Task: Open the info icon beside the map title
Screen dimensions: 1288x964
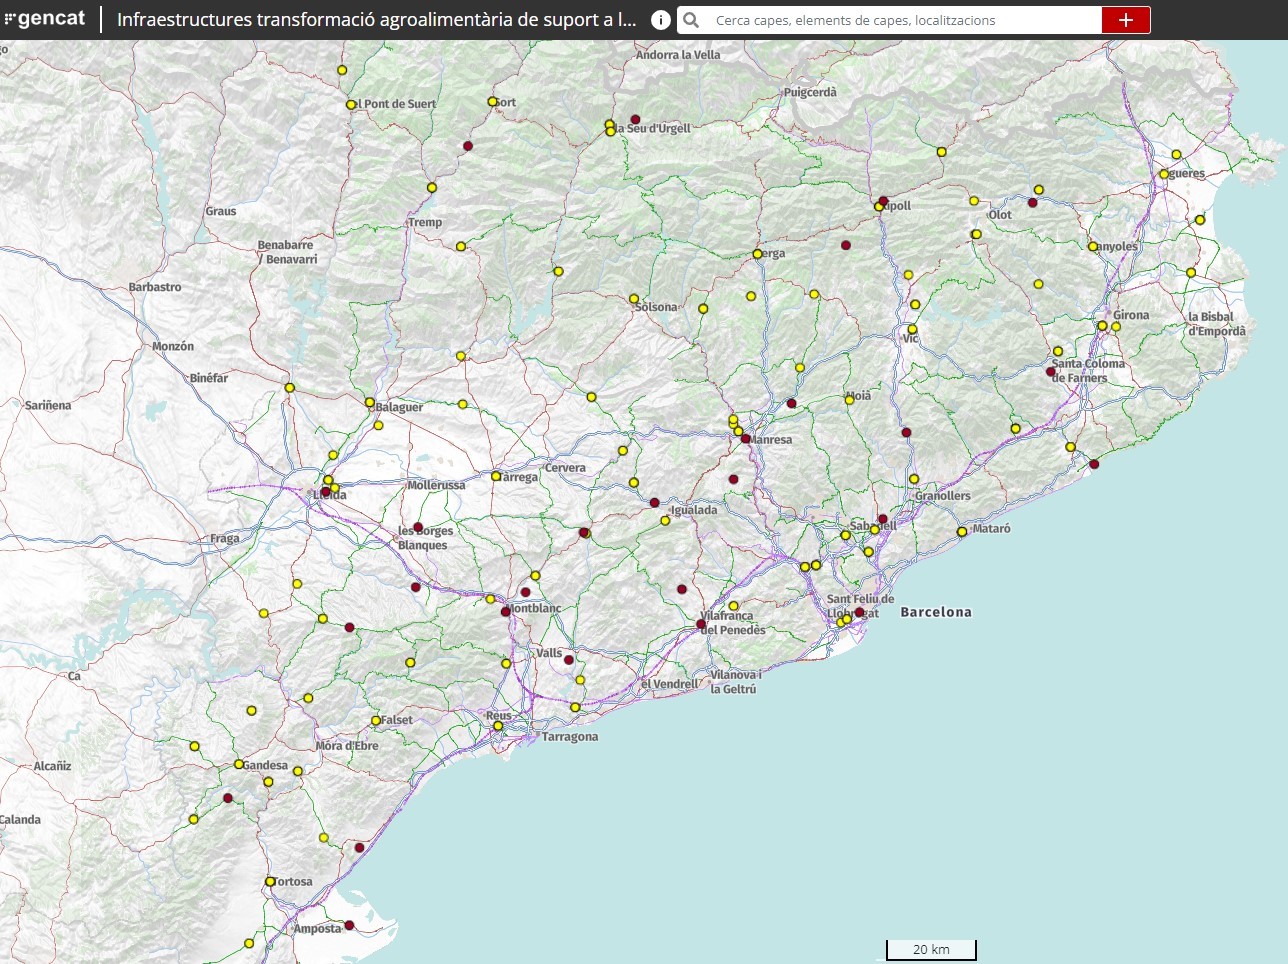Action: click(x=660, y=20)
